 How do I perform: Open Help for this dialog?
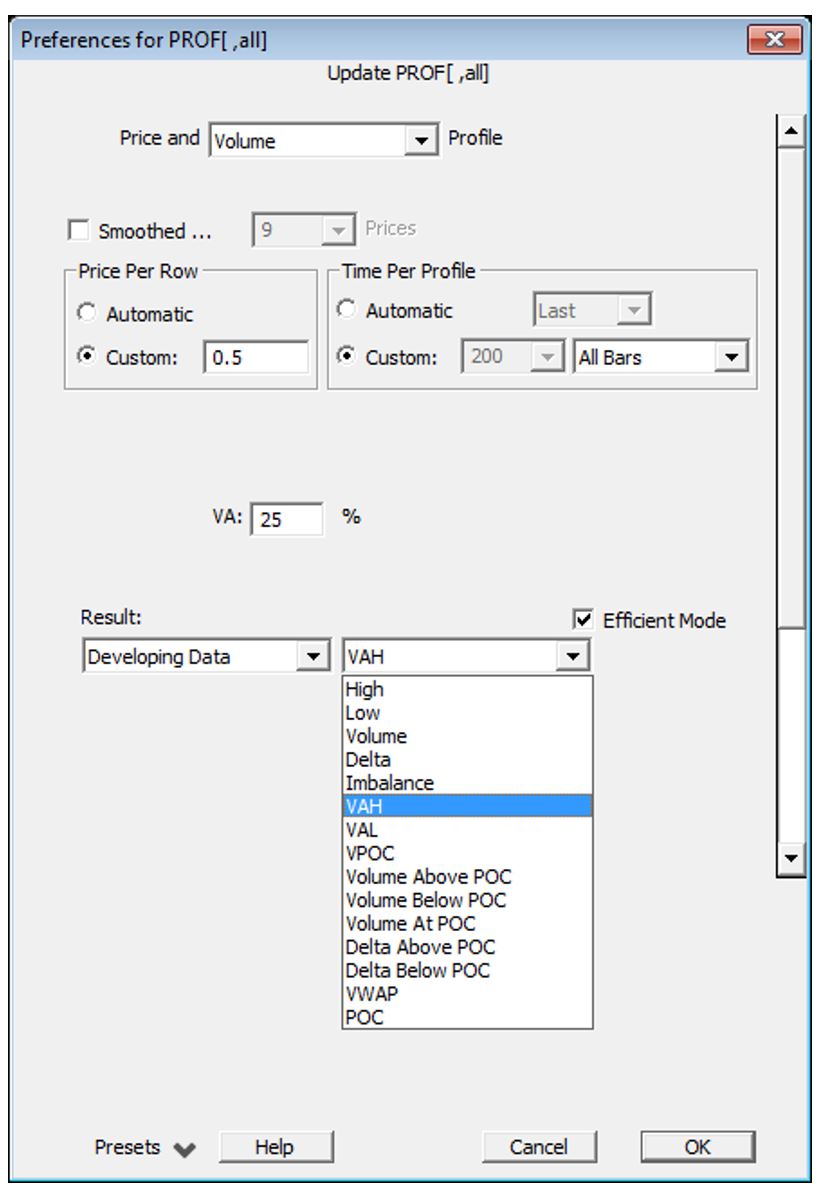coord(275,1147)
